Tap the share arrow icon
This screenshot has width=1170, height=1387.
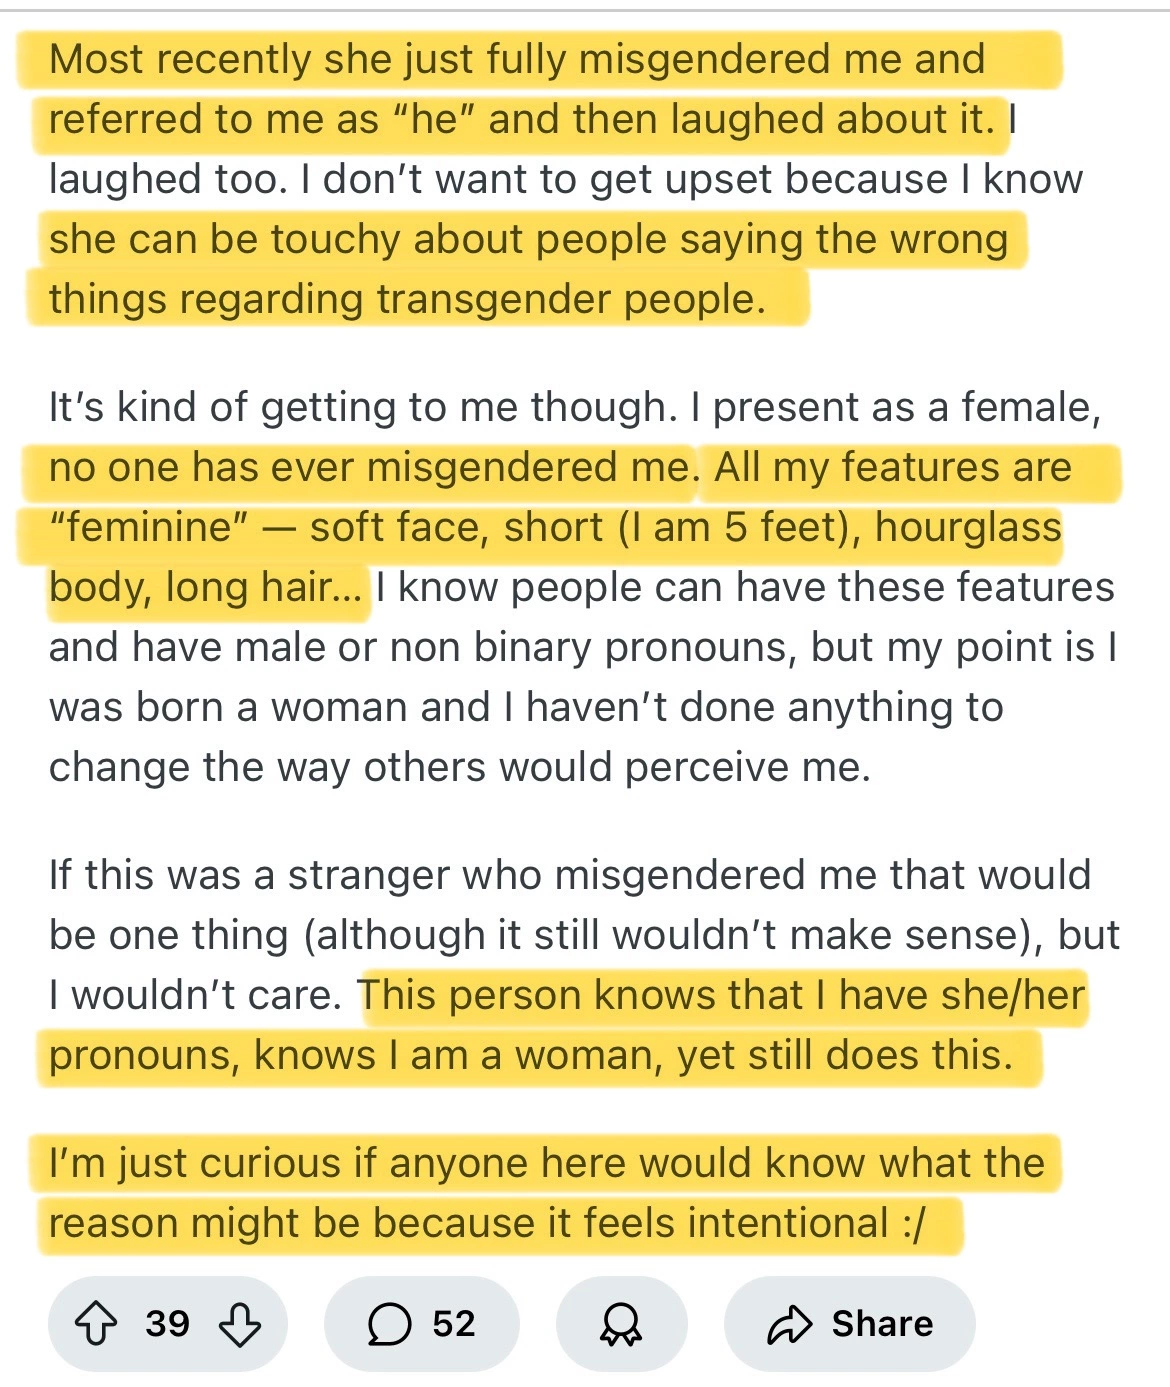coord(790,1324)
